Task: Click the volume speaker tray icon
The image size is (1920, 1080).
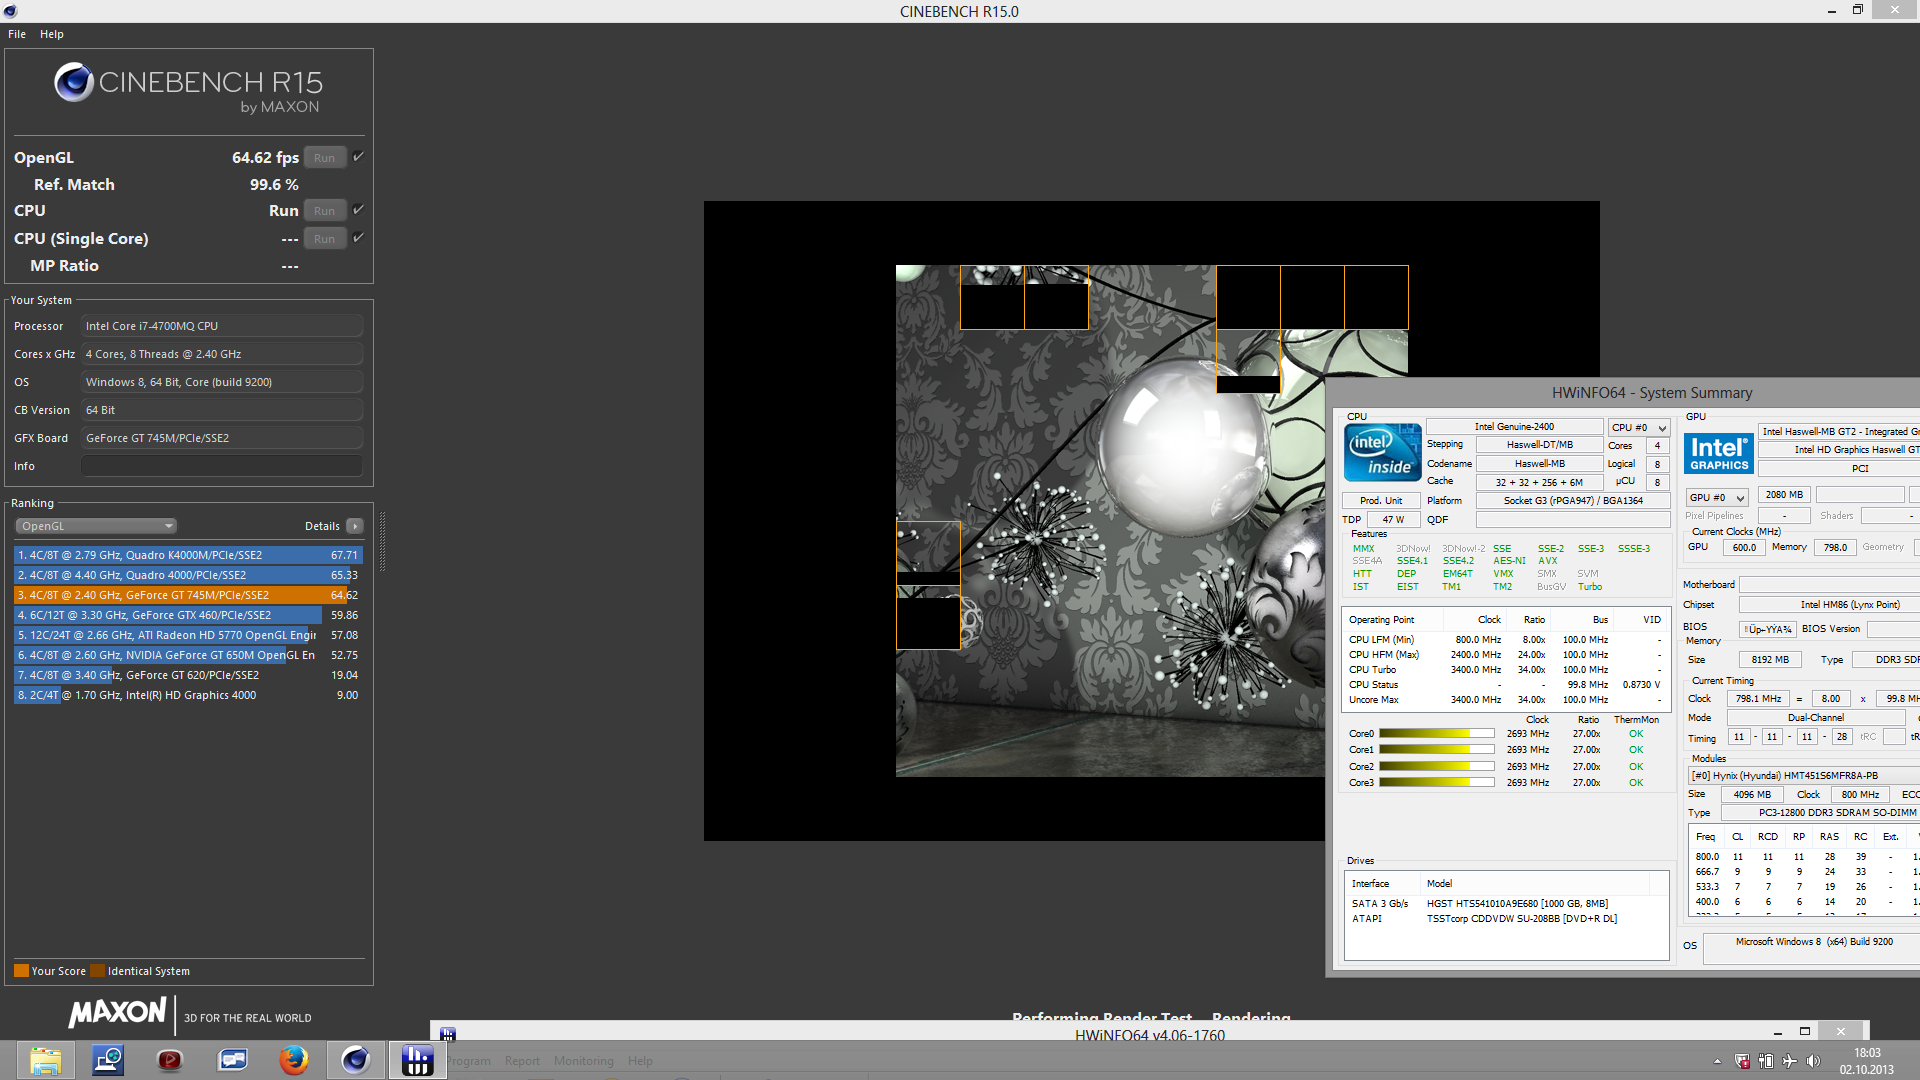Action: click(1813, 1061)
